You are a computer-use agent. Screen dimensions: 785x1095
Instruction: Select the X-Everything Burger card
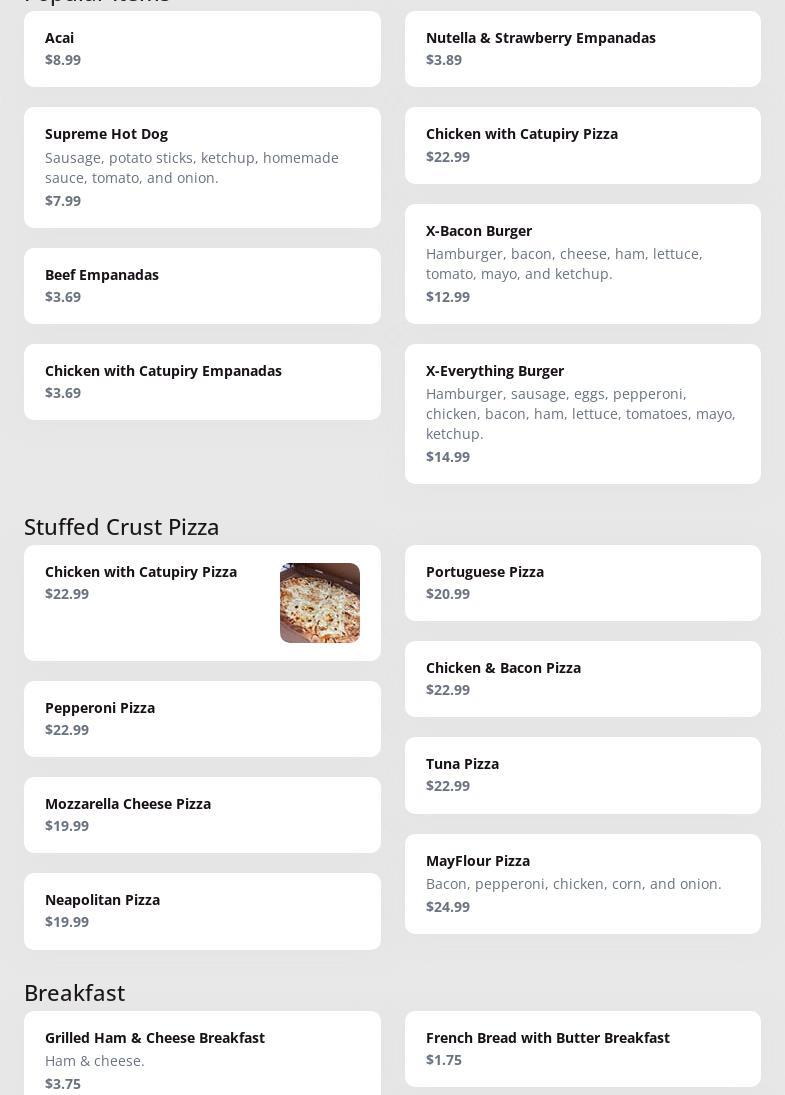point(582,413)
